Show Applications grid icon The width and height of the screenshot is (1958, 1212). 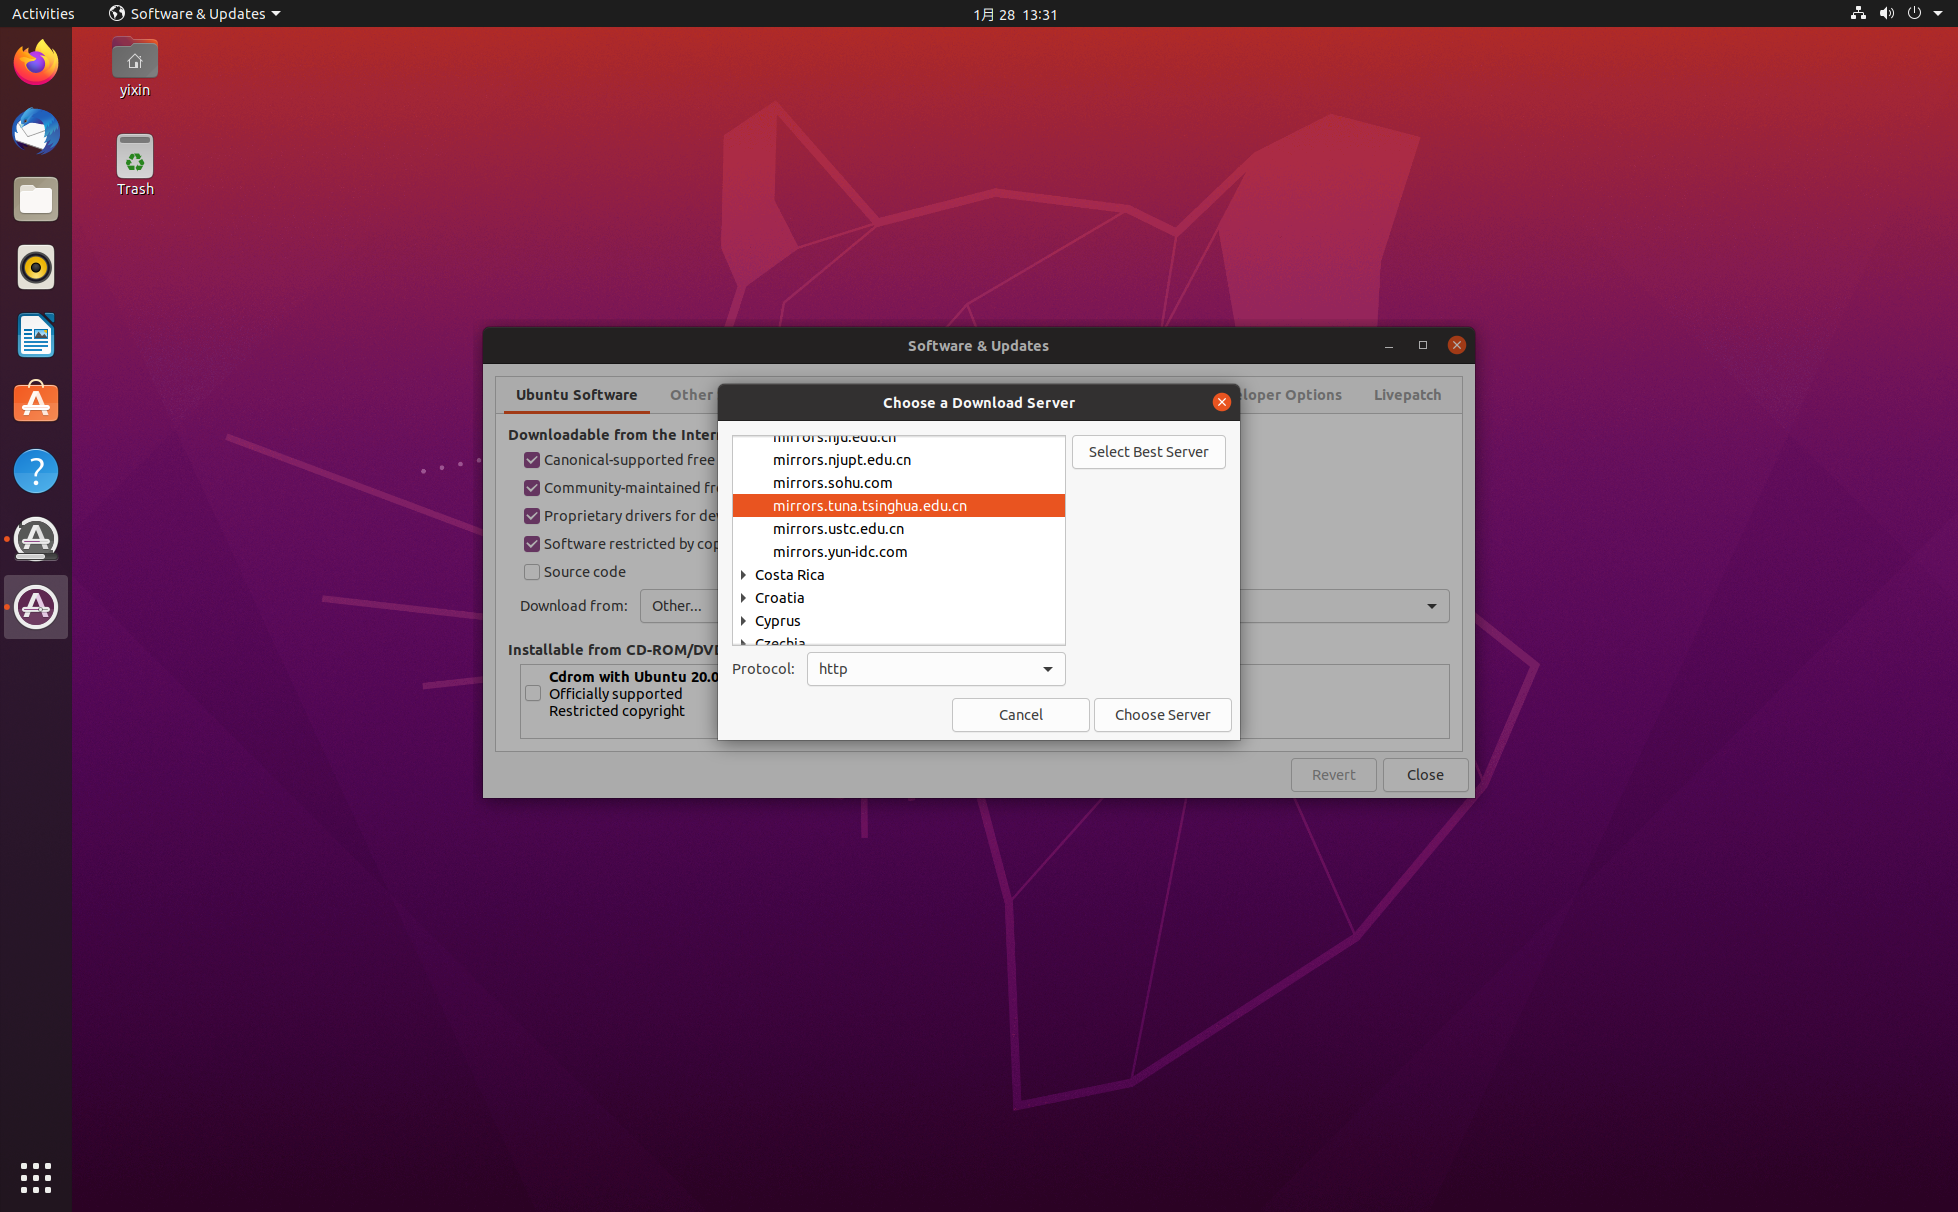pyautogui.click(x=36, y=1177)
